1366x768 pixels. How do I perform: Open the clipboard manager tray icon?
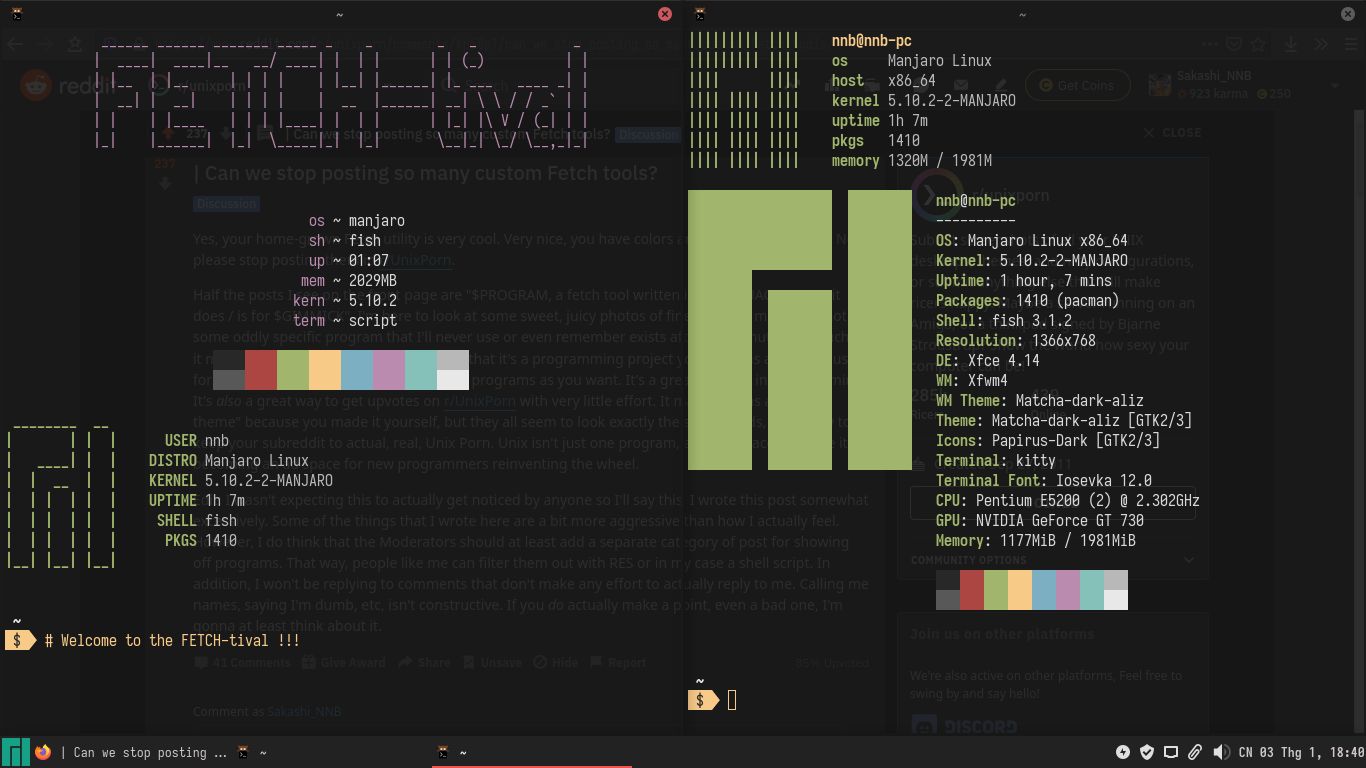pyautogui.click(x=1195, y=752)
